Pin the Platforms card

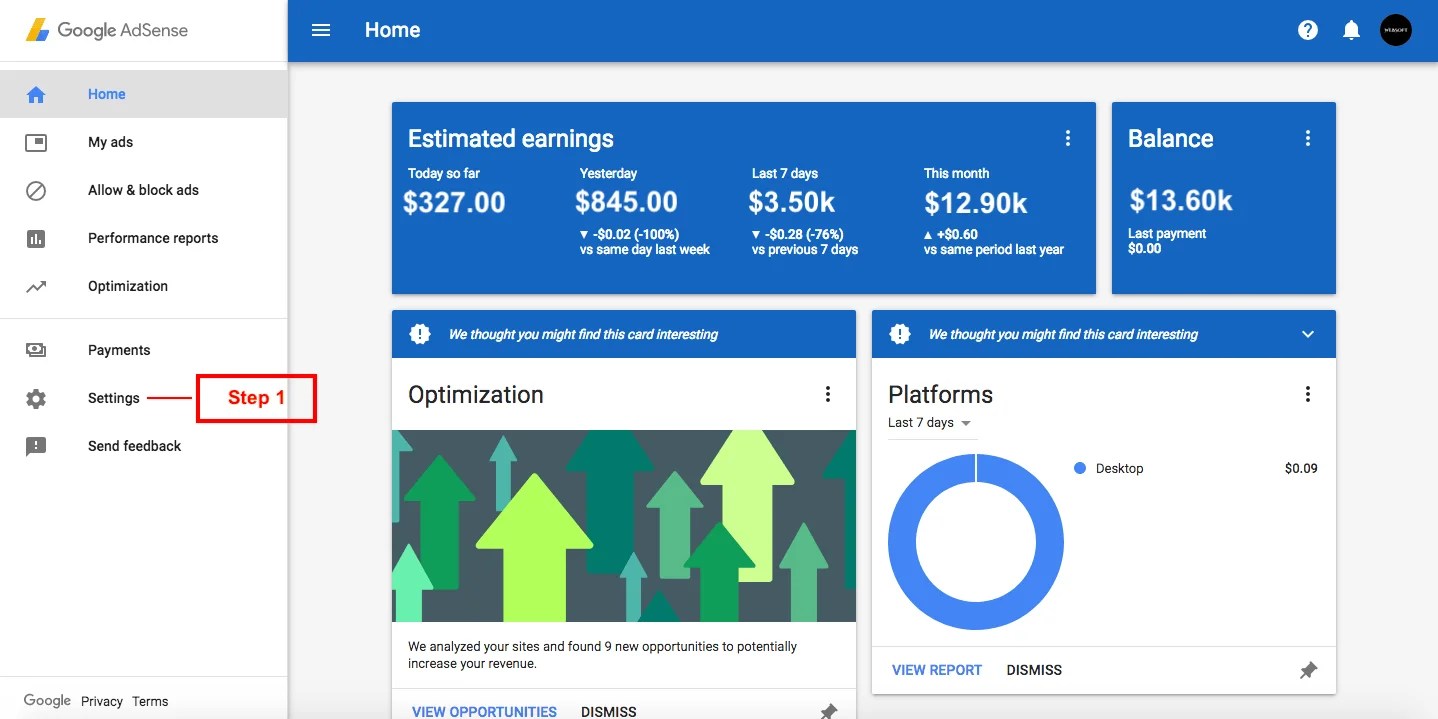pyautogui.click(x=1308, y=670)
